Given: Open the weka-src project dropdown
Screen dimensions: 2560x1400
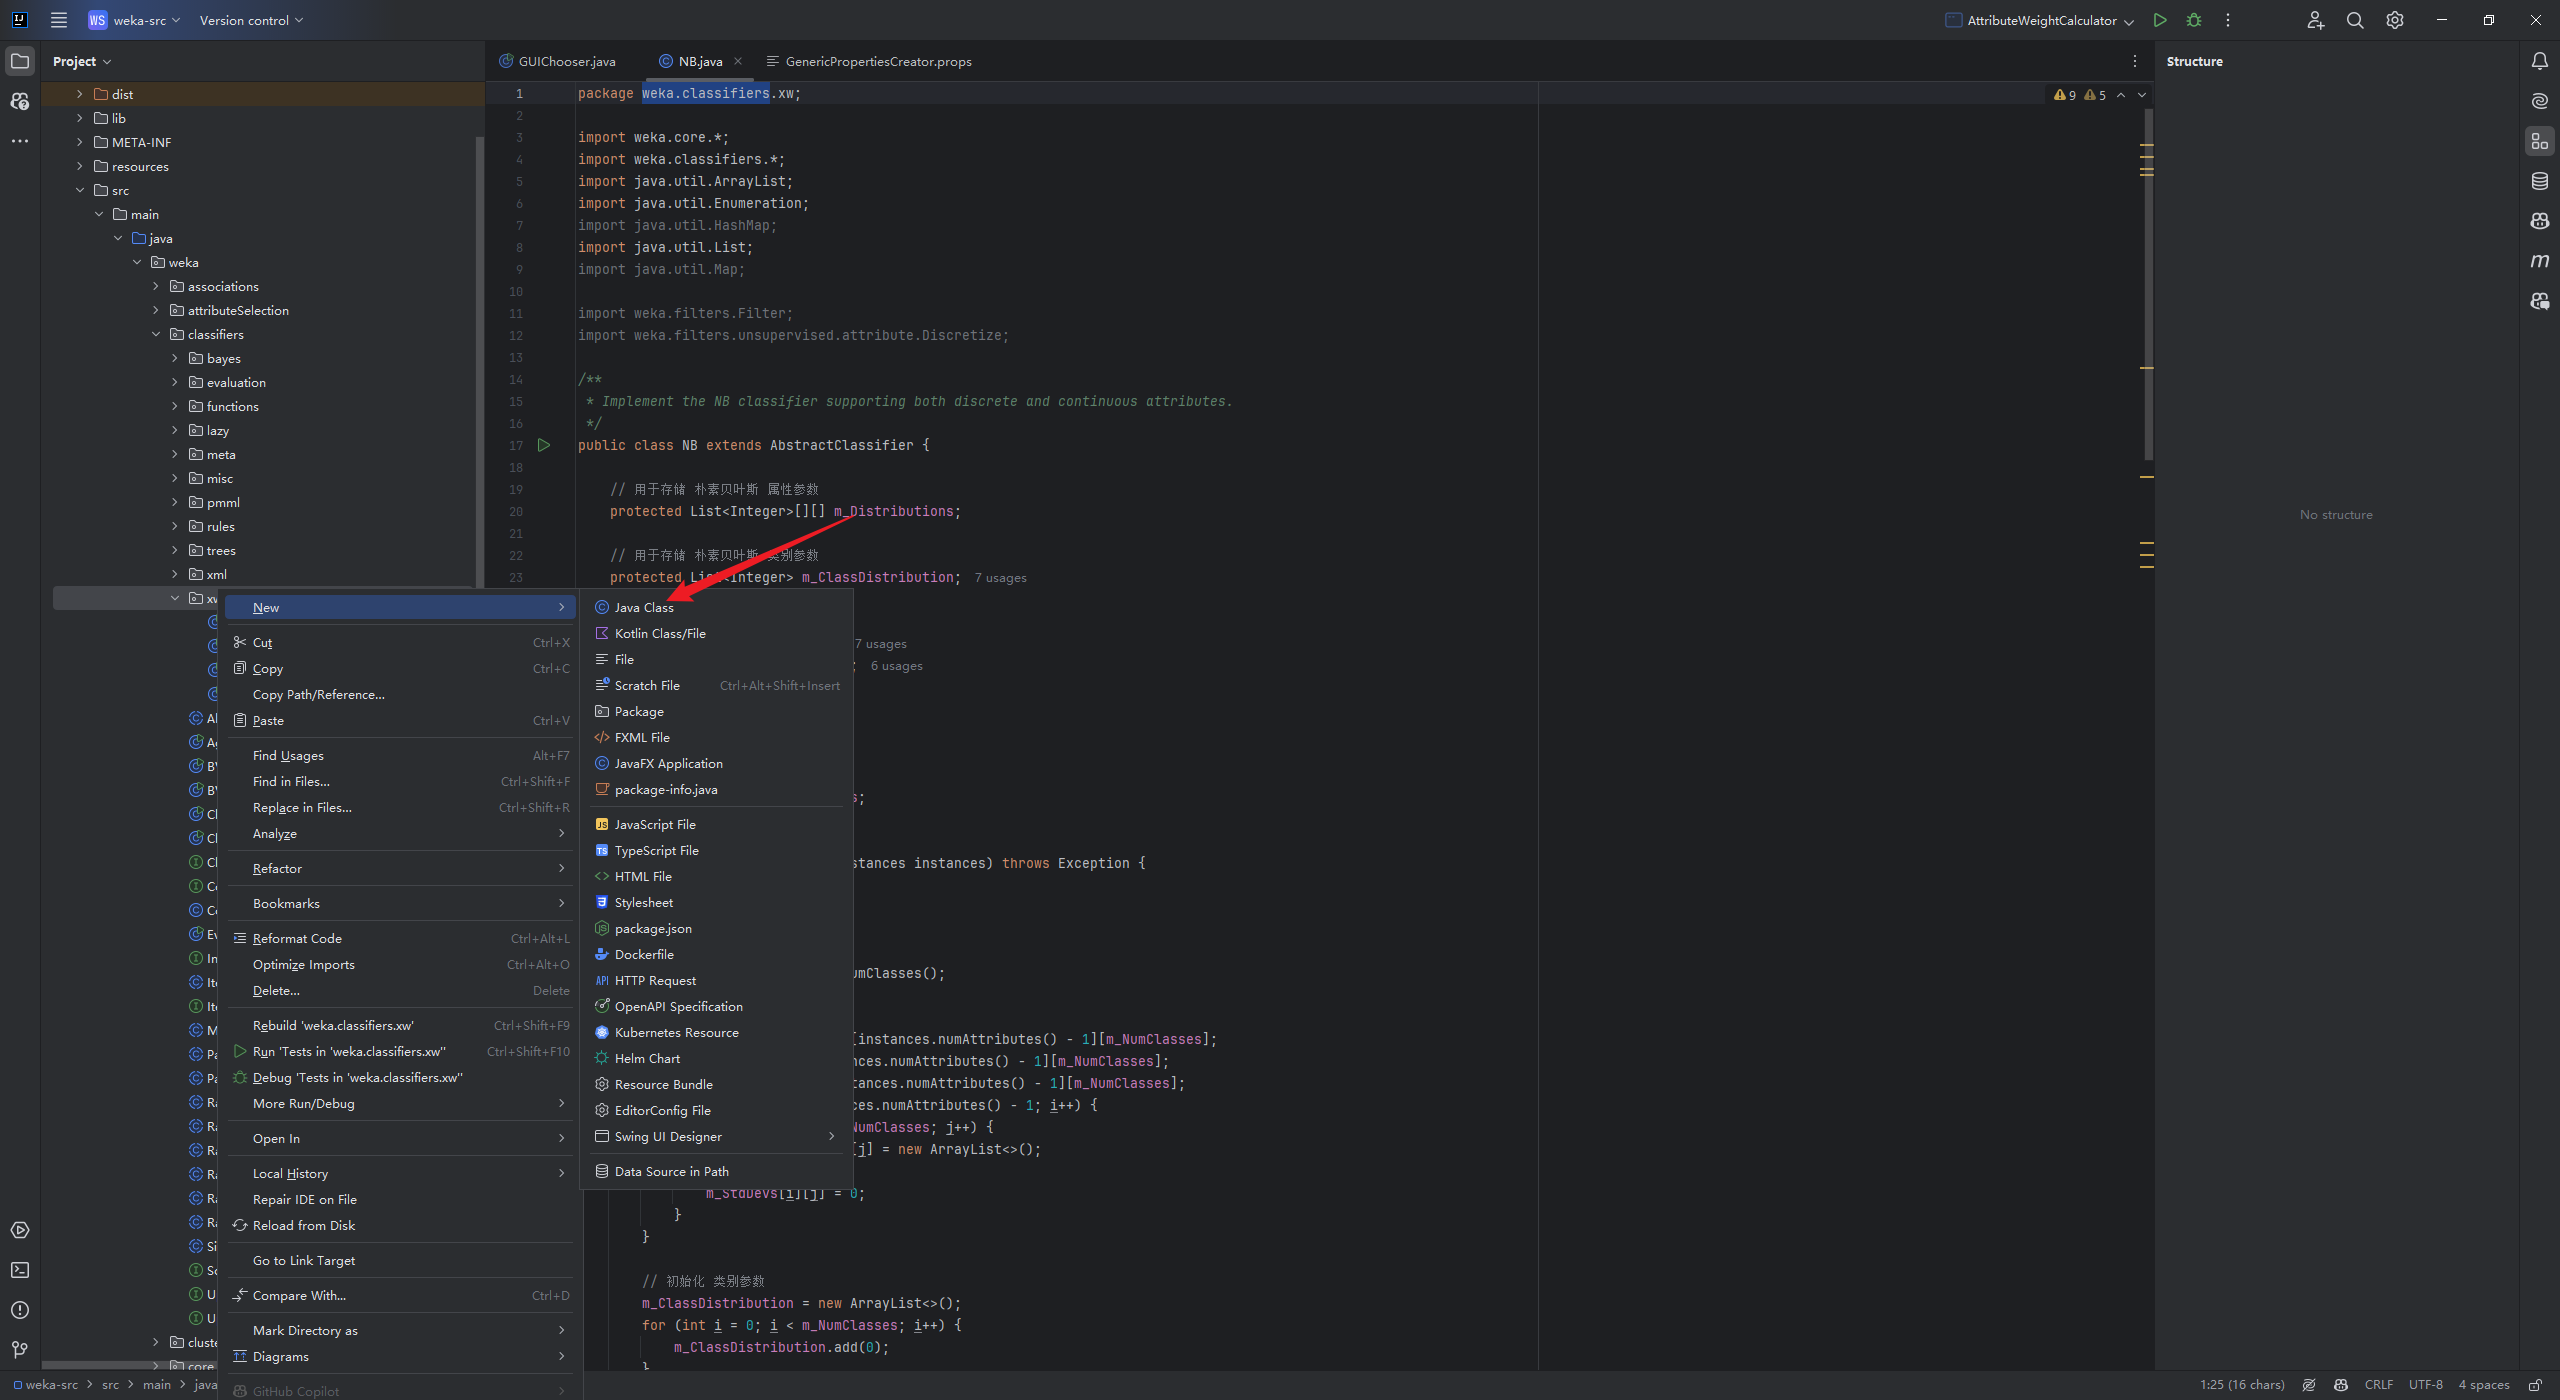Looking at the screenshot, I should coord(135,20).
